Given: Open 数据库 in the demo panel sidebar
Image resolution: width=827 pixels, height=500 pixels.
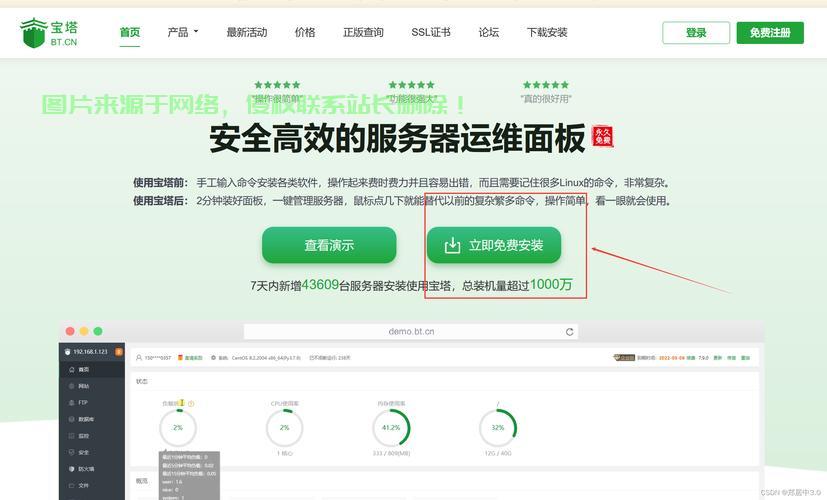Looking at the screenshot, I should tap(92, 419).
